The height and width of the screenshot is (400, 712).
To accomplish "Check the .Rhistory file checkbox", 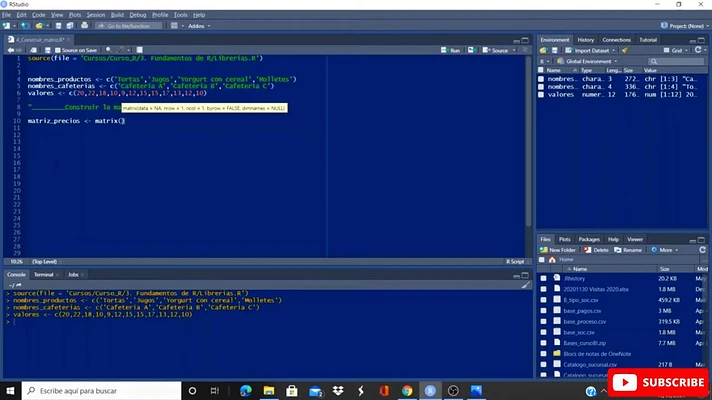I will click(x=544, y=278).
